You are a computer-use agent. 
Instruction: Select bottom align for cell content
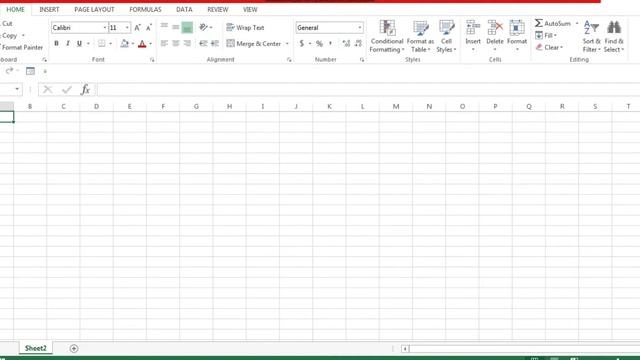(x=187, y=27)
